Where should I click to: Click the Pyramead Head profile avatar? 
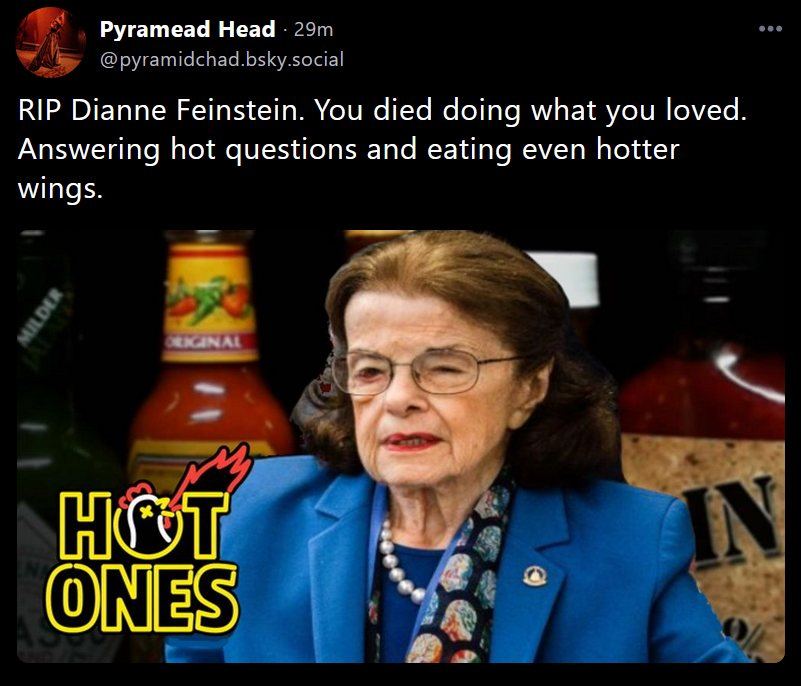pos(50,41)
